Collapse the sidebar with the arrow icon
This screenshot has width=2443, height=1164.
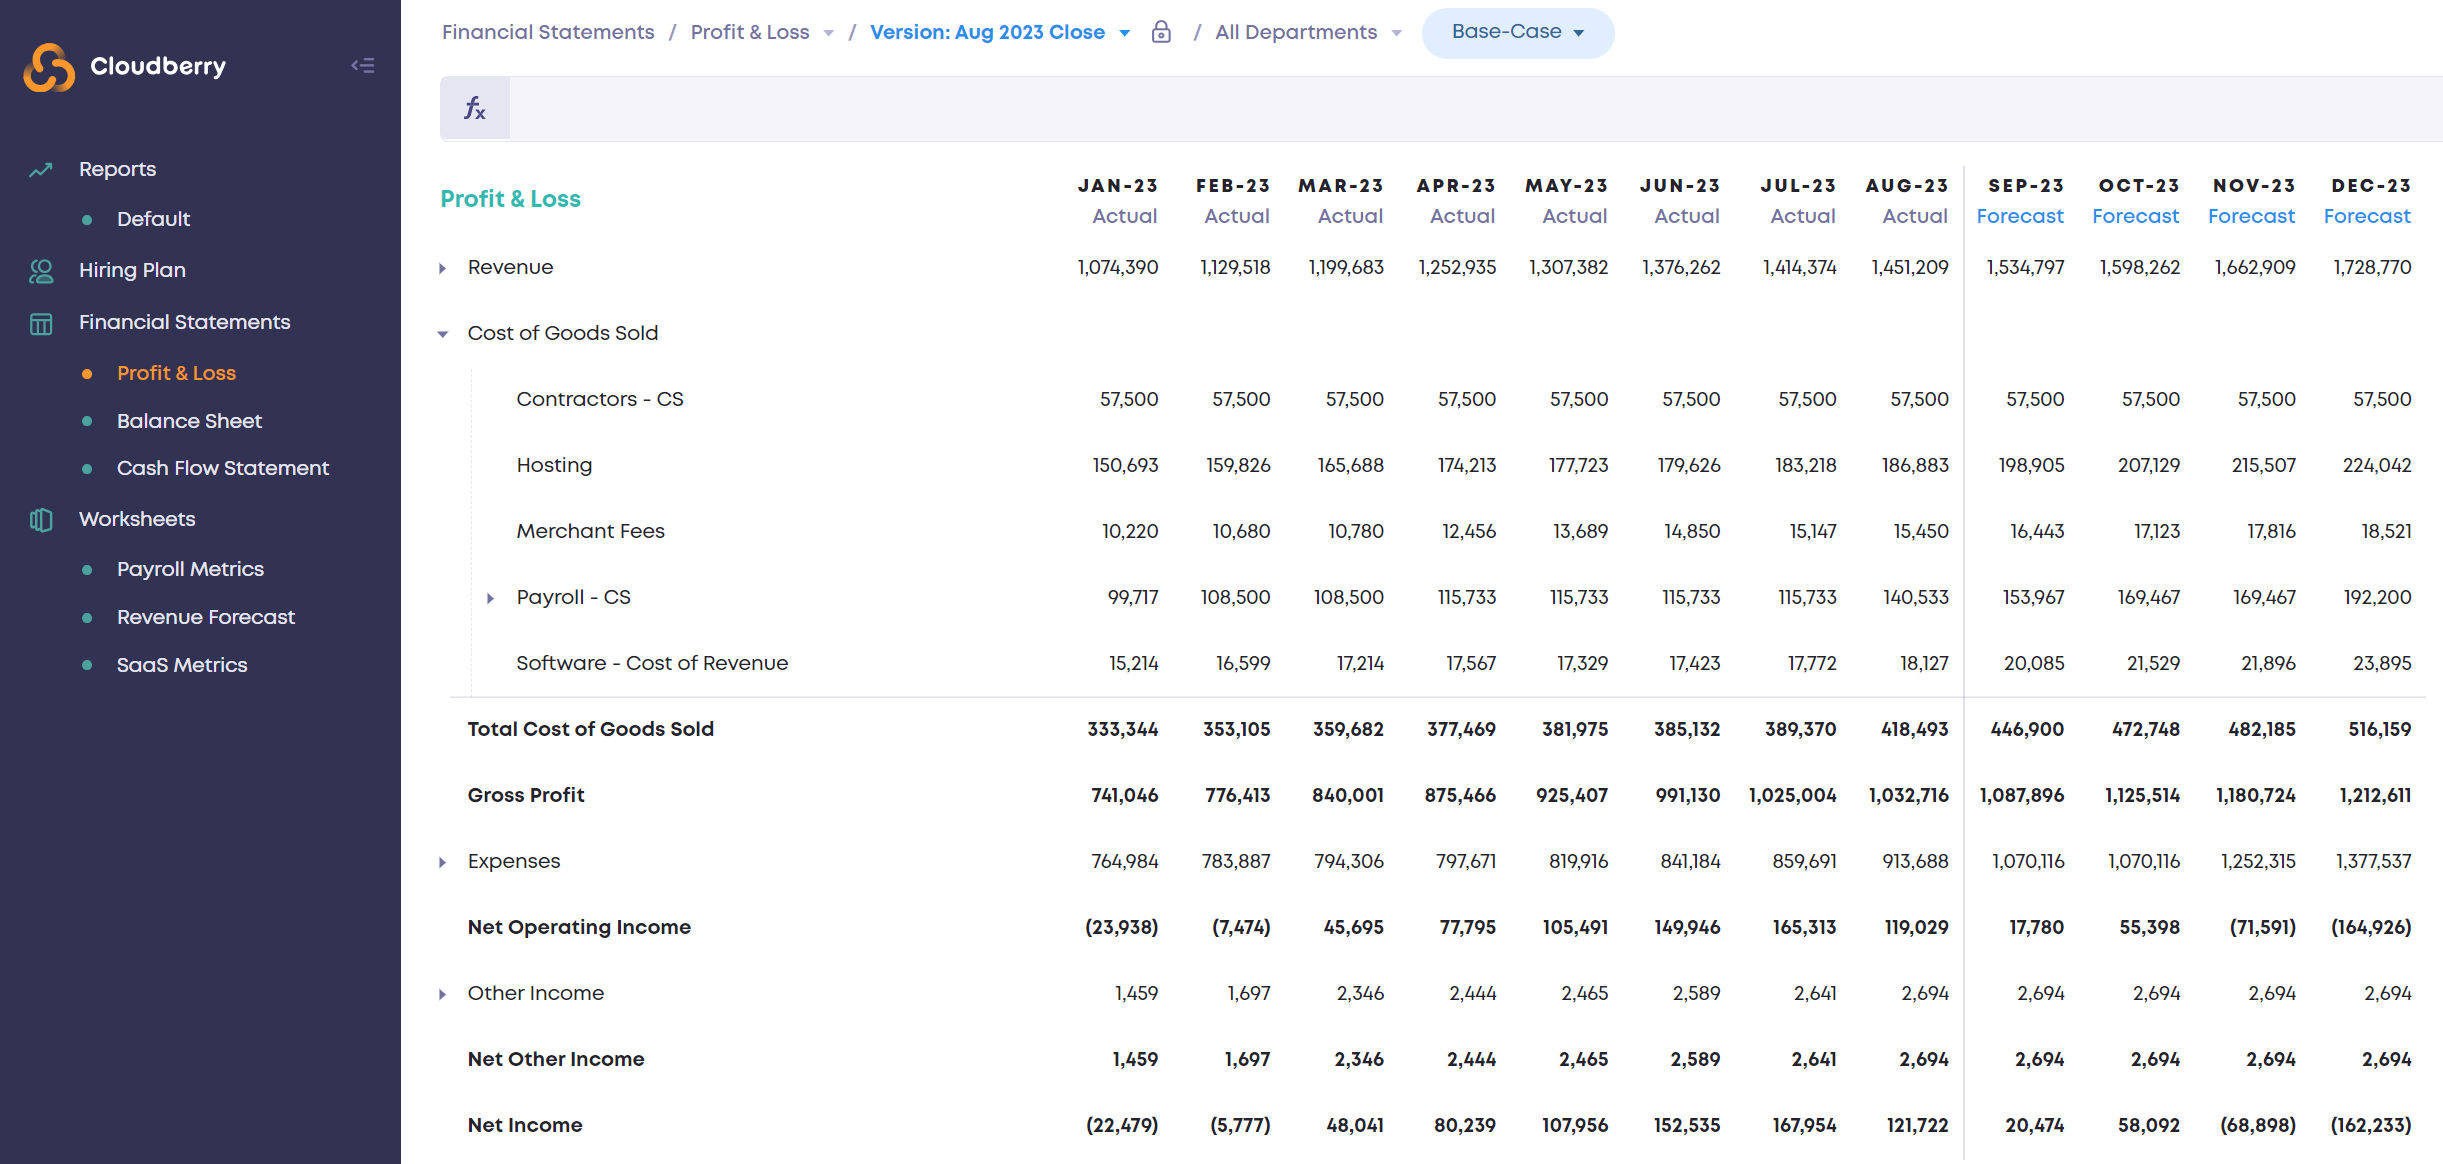point(363,66)
